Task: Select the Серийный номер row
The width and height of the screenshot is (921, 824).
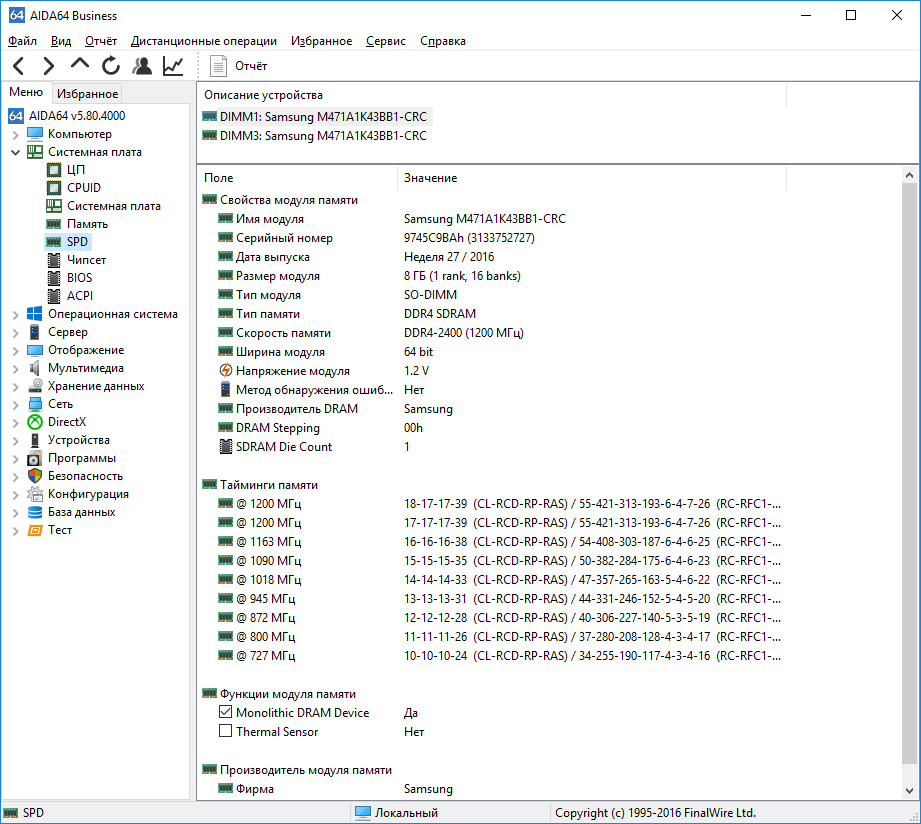Action: click(492, 237)
